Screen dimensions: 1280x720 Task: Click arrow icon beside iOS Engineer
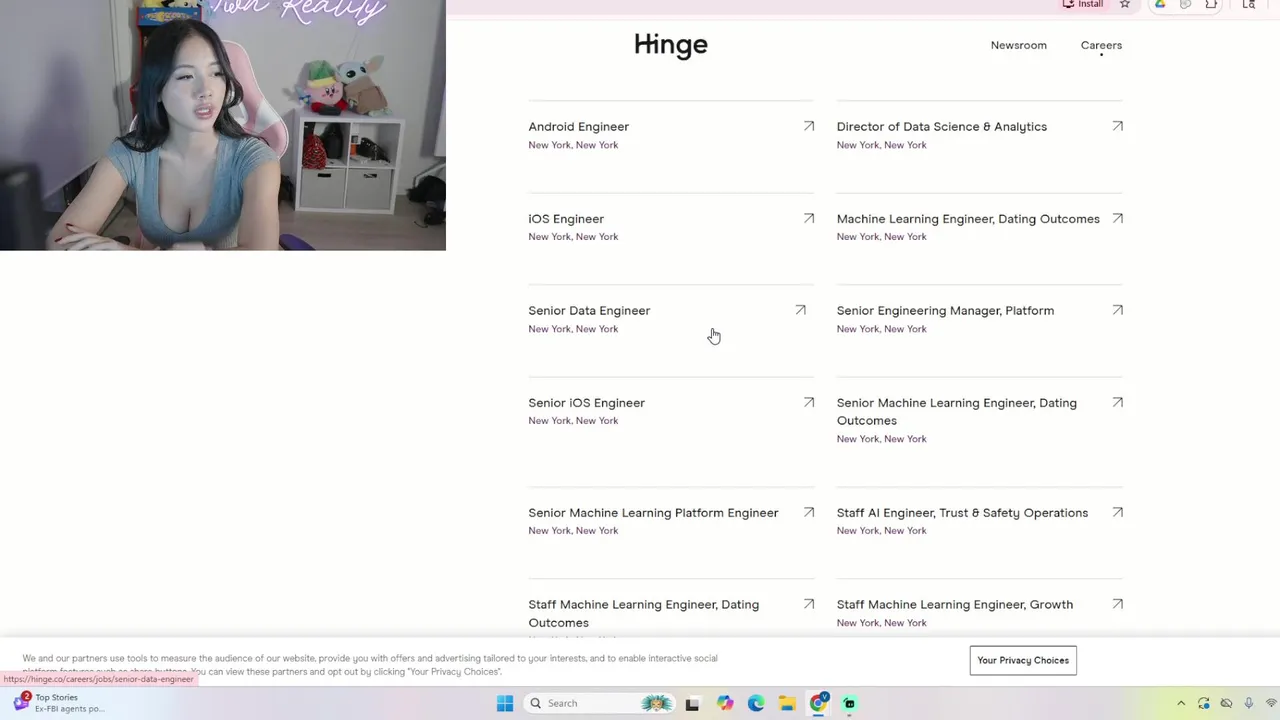[x=809, y=218]
